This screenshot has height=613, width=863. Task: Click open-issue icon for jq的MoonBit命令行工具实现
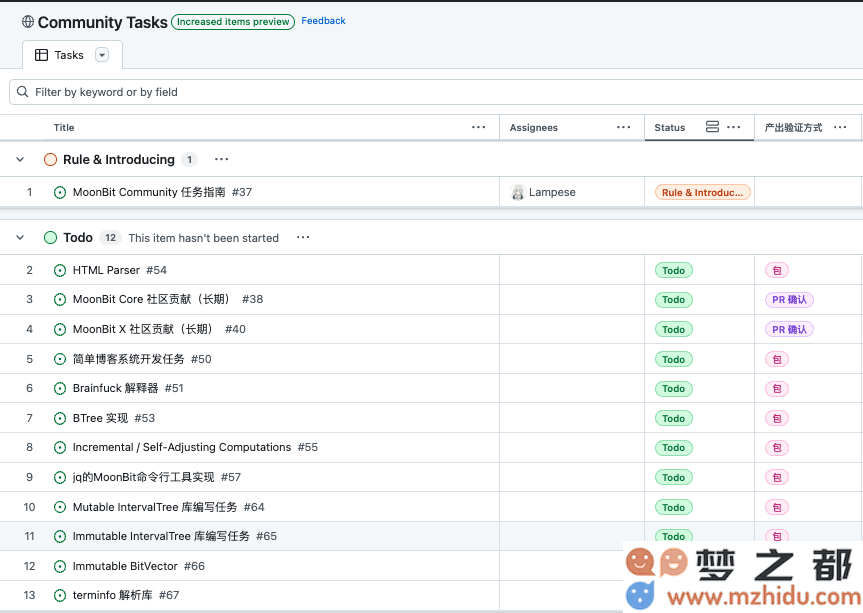click(60, 477)
